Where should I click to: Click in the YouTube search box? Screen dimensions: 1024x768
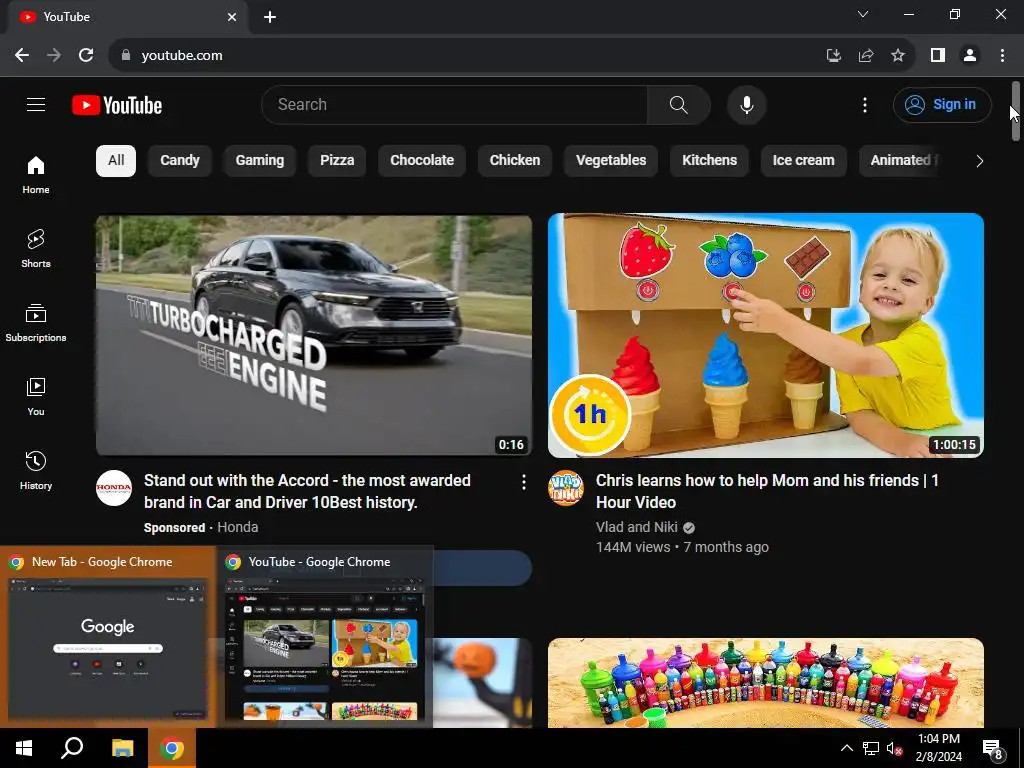point(455,104)
